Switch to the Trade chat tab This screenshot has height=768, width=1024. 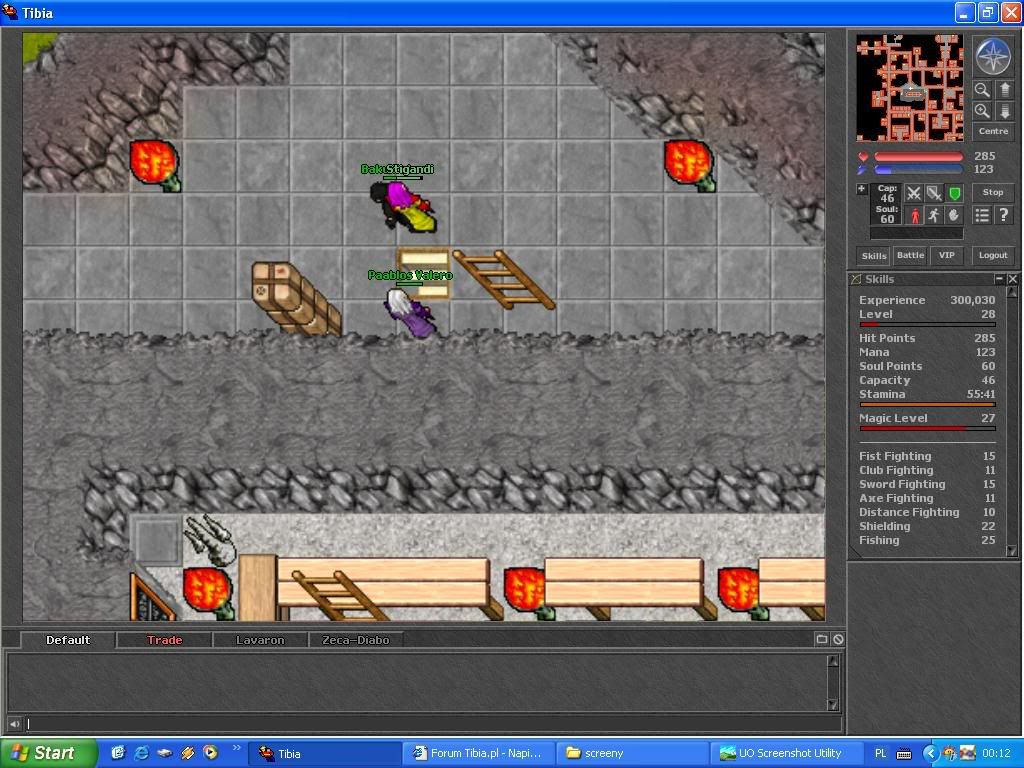(164, 640)
